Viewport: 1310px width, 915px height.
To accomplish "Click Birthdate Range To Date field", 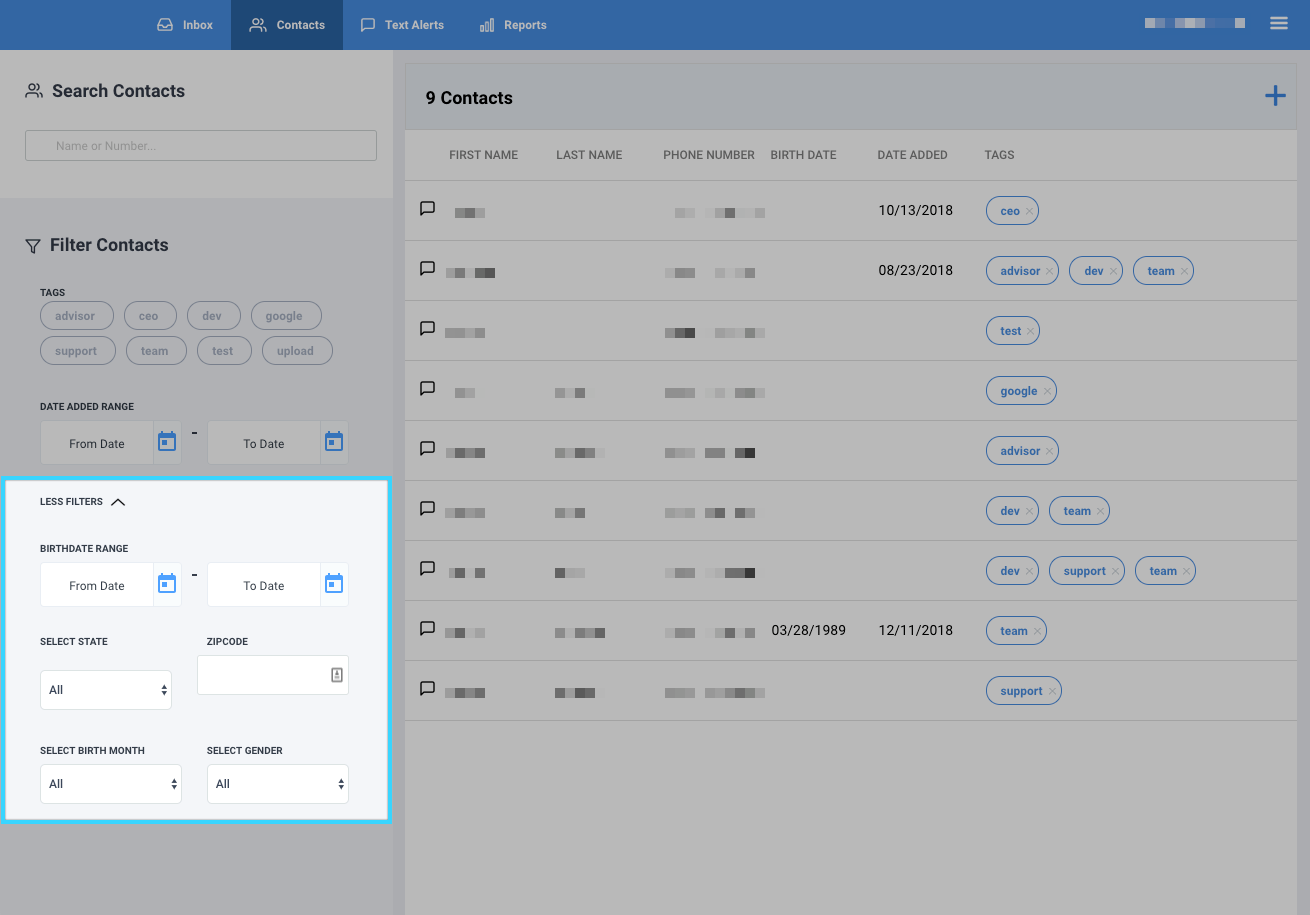I will click(x=264, y=585).
